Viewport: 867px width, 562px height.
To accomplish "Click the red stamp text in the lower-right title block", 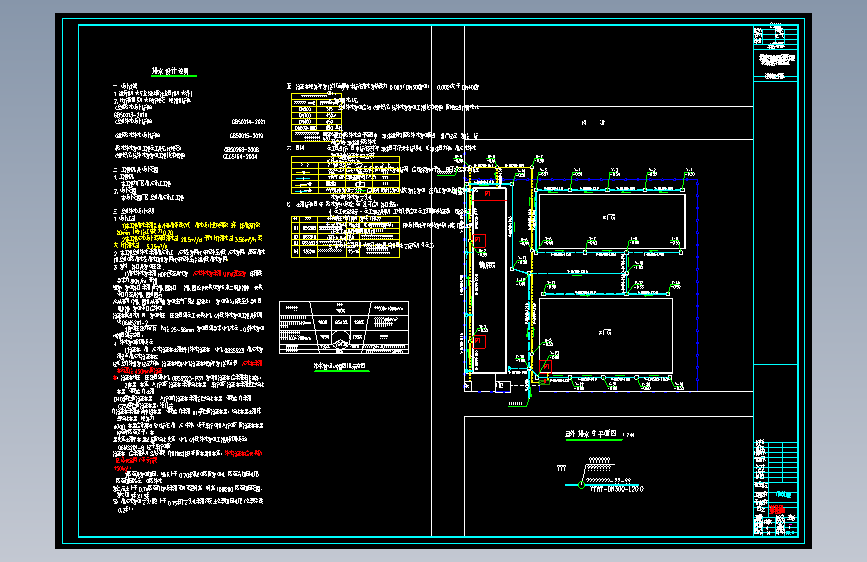I will [777, 509].
